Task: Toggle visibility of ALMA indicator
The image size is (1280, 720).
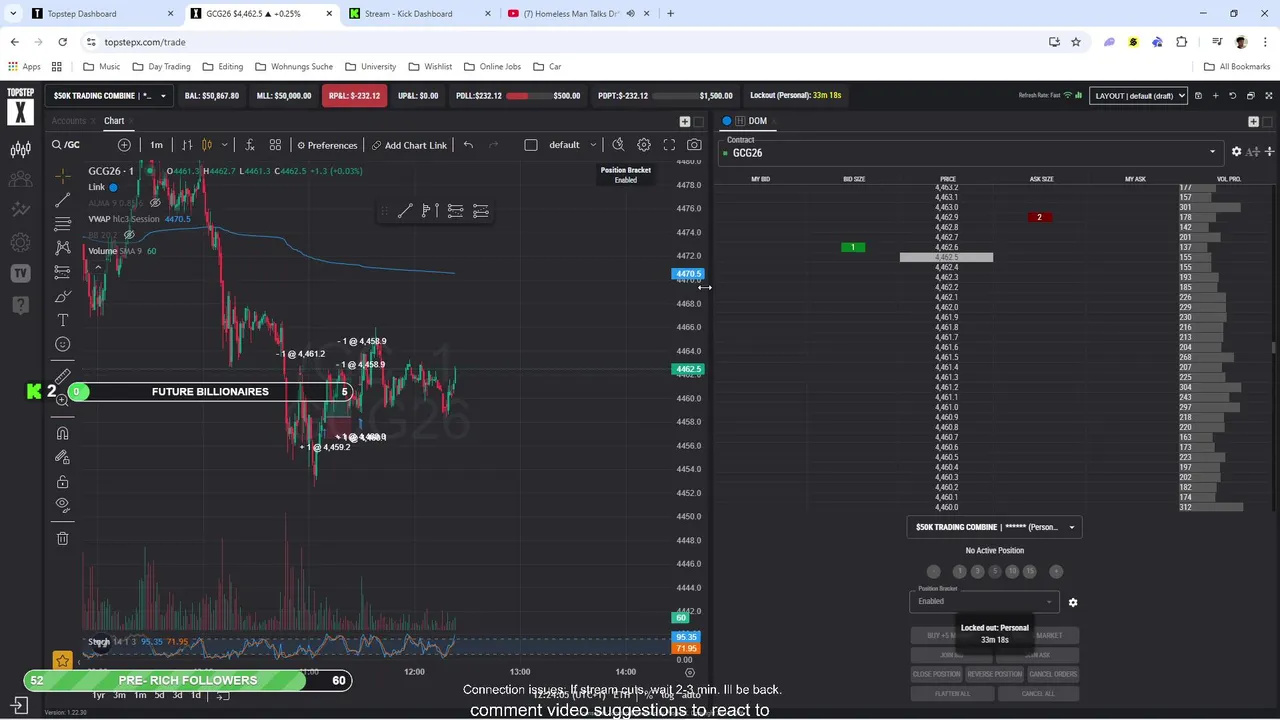Action: [x=155, y=203]
